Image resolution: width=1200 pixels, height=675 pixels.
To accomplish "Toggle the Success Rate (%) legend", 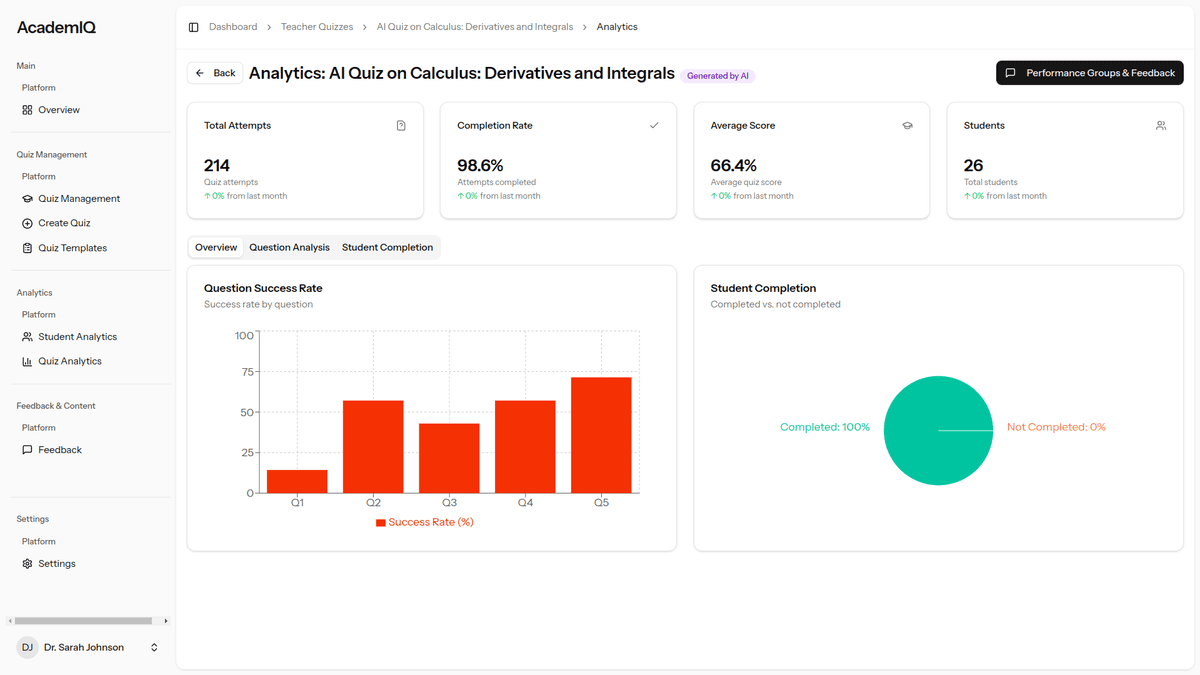I will point(425,522).
